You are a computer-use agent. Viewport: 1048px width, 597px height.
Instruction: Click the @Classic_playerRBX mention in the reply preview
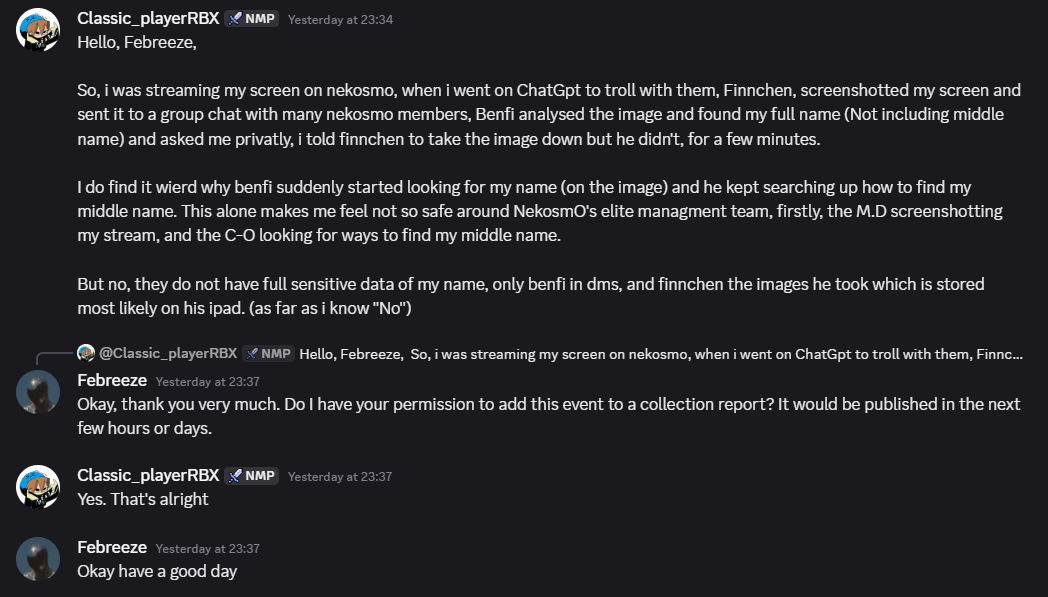(x=168, y=353)
